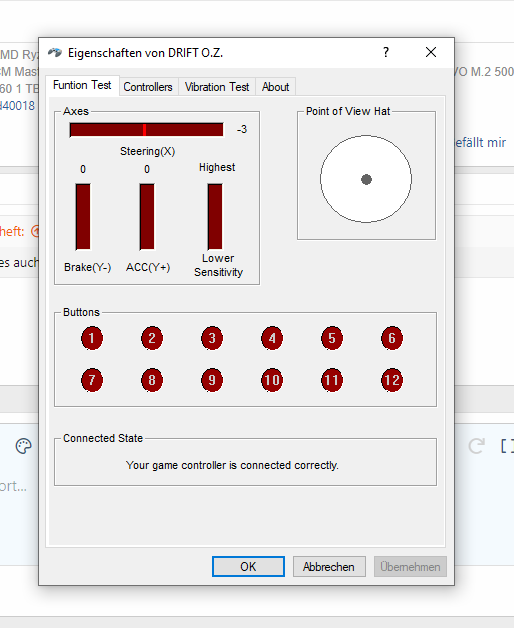Click the 'Lower Sensitivity' label
Viewport: 514px width, 628px height.
click(x=218, y=265)
